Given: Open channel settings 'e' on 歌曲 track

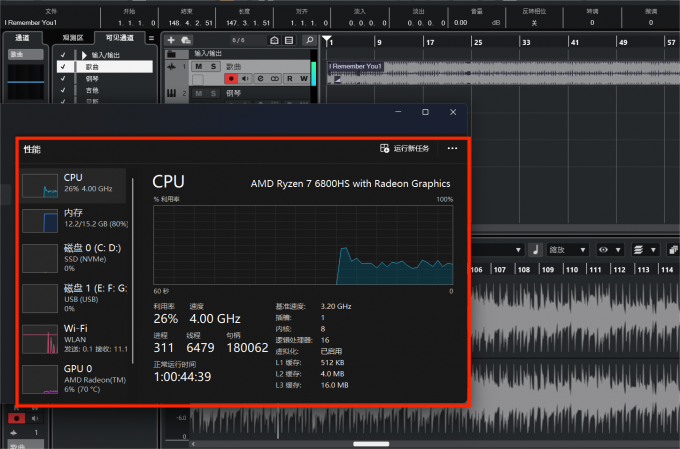Looking at the screenshot, I should (260, 79).
